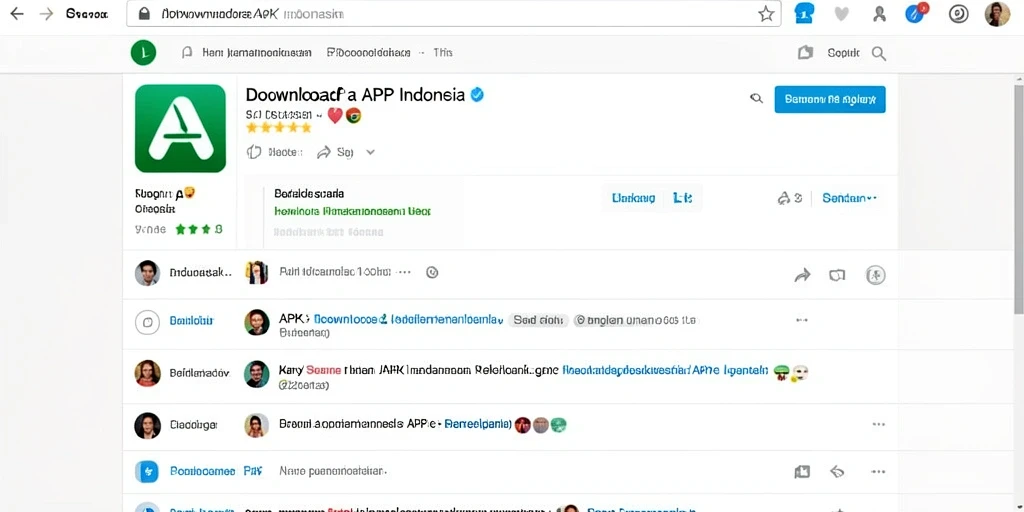The width and height of the screenshot is (1024, 512).
Task: Open the blue compass icon with red badge
Action: pyautogui.click(x=916, y=13)
